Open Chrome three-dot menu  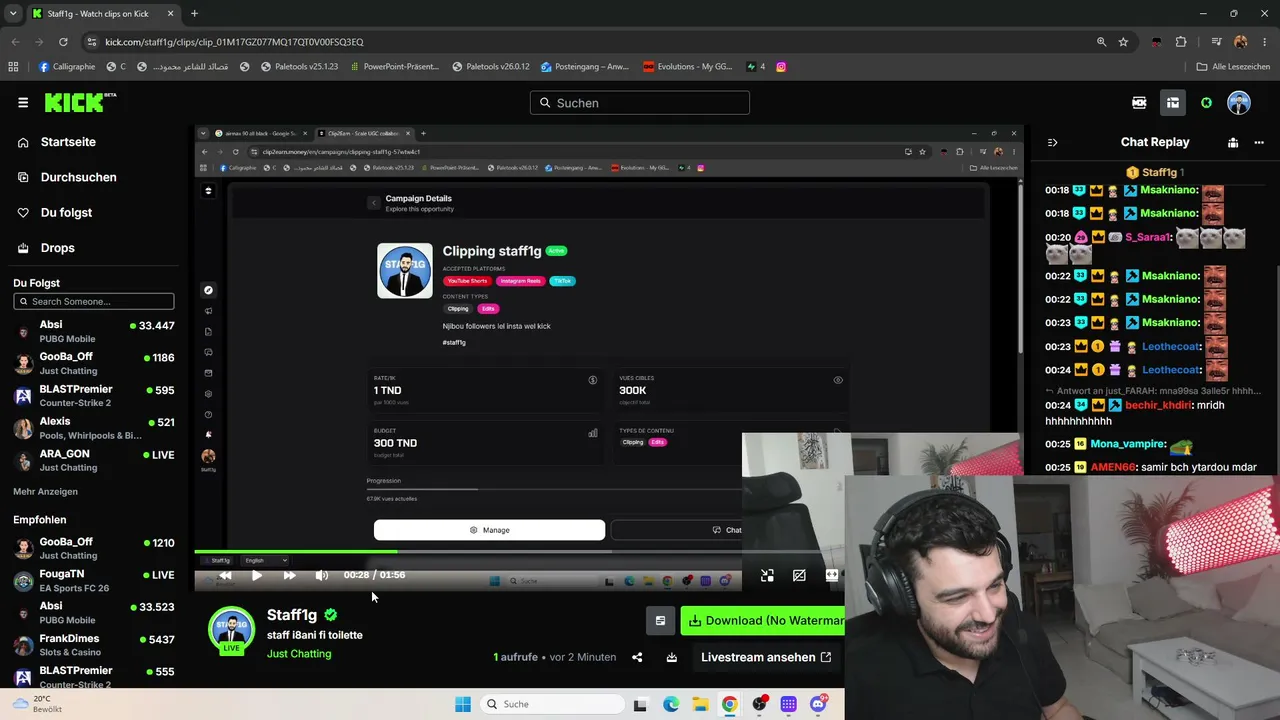(1263, 42)
